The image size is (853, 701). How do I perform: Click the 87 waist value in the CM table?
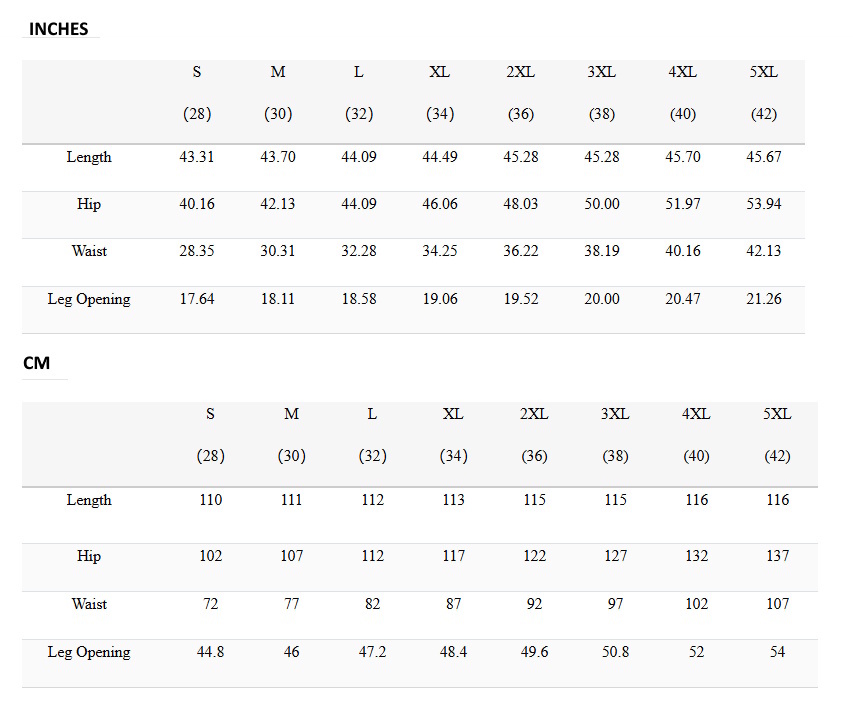click(454, 604)
